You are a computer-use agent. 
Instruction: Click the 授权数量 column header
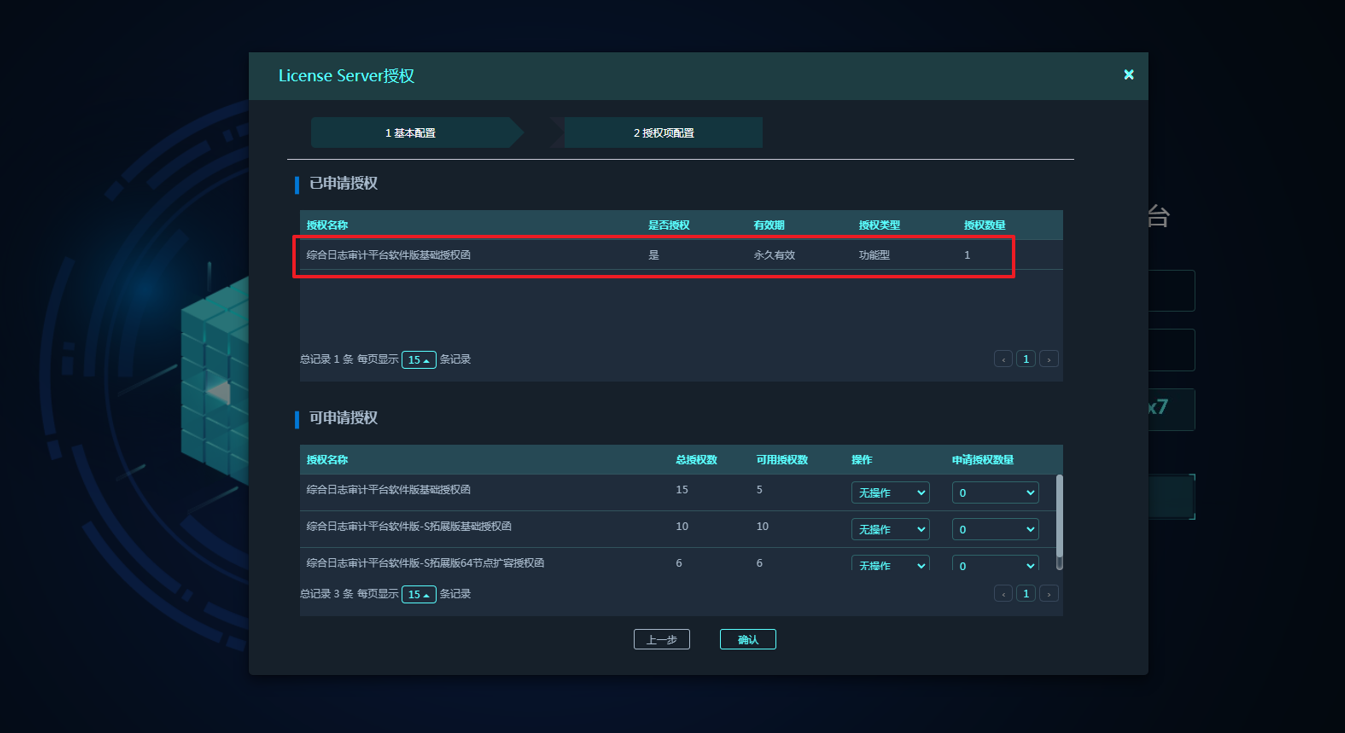click(x=985, y=225)
